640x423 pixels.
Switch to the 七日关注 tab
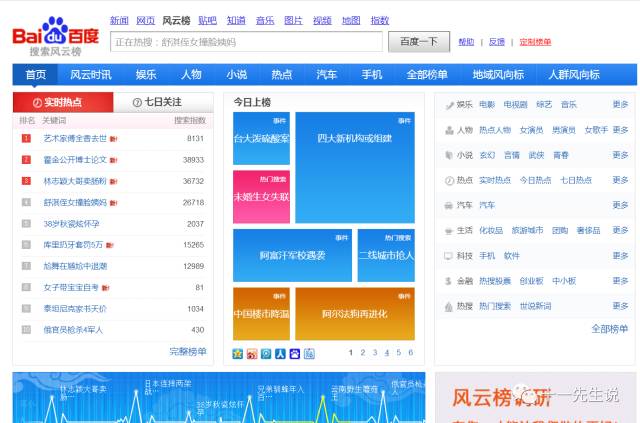(x=162, y=102)
